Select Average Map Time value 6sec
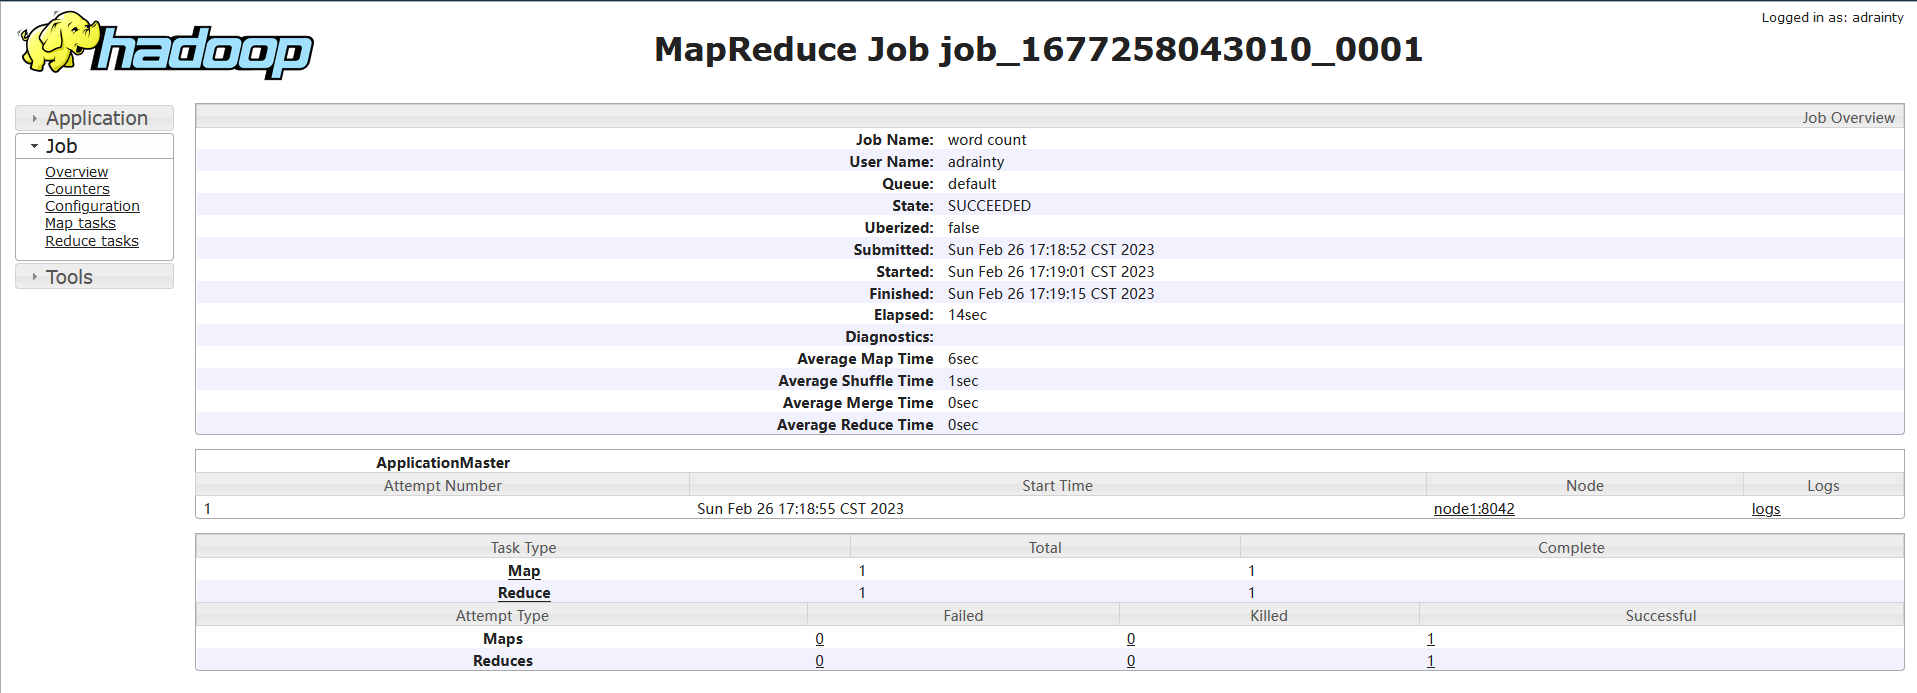Screen dimensions: 1917x693 pyautogui.click(x=963, y=359)
